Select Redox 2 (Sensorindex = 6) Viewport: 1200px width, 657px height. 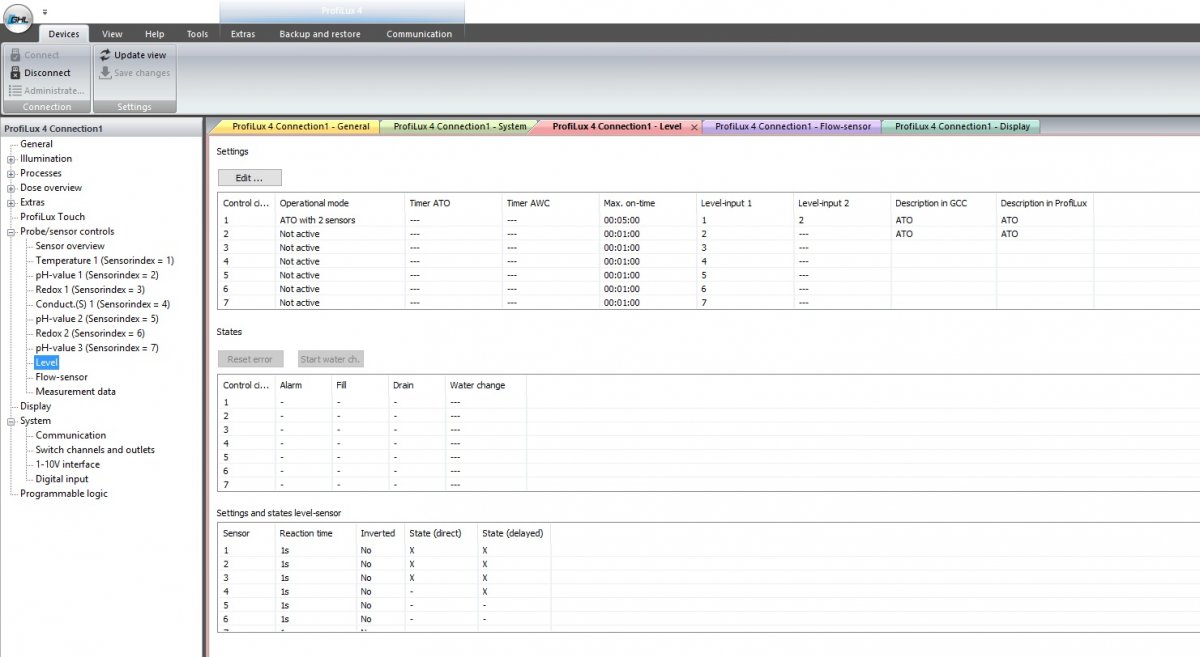point(90,333)
